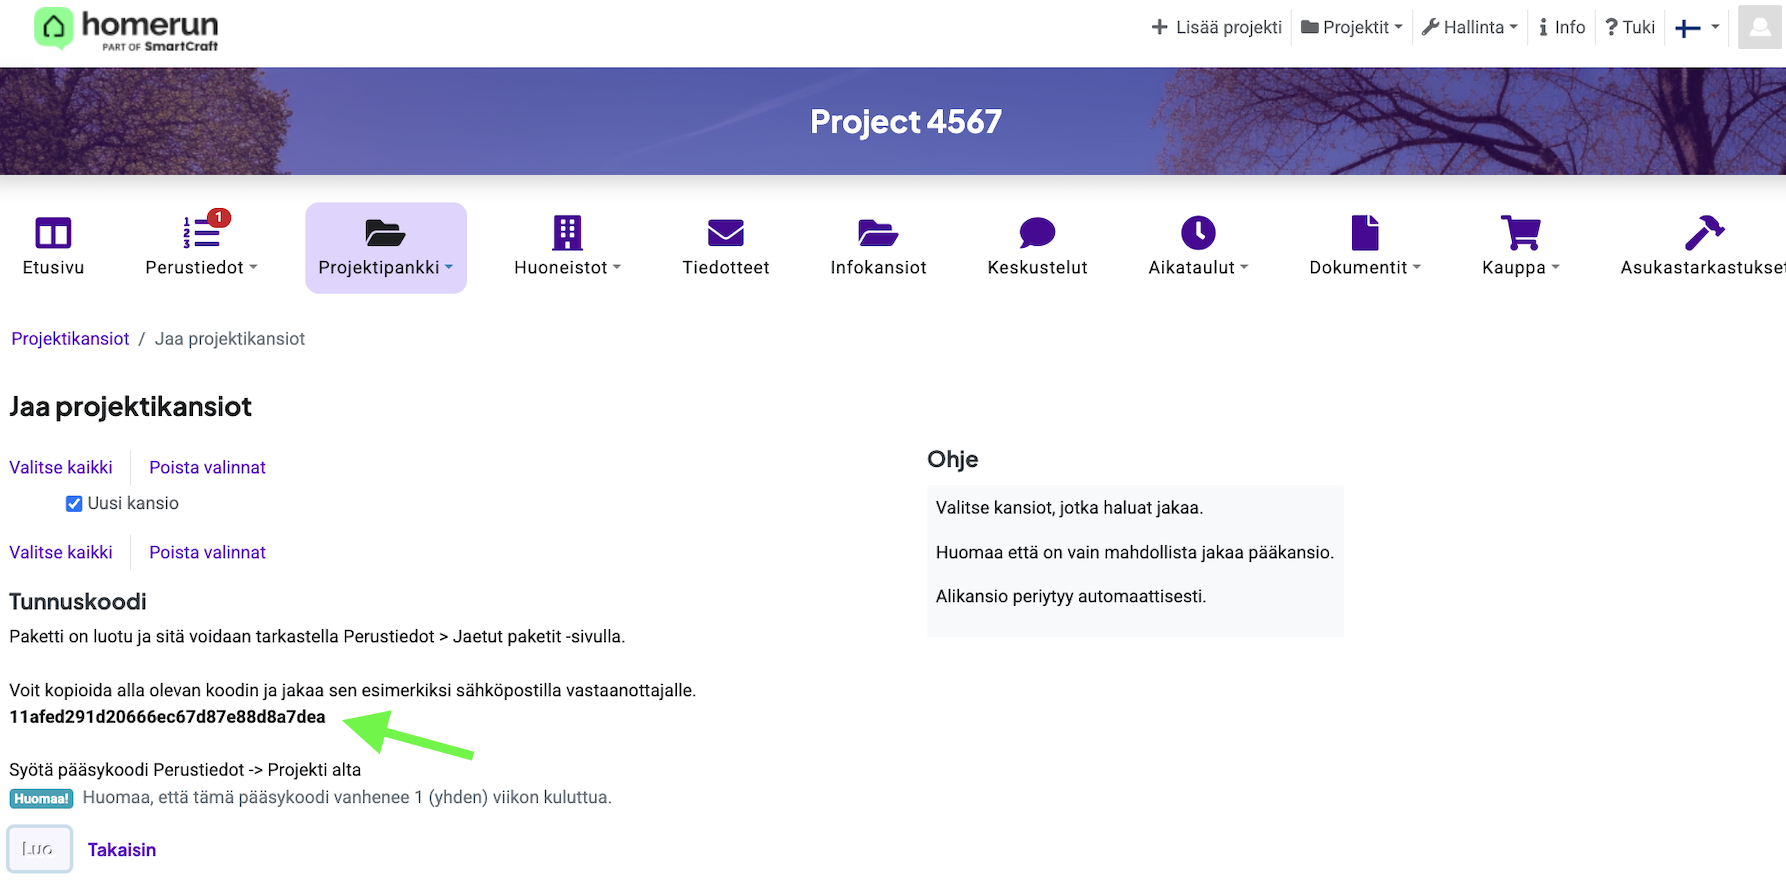The width and height of the screenshot is (1786, 892).
Task: Expand the Aikataulut dropdown
Action: (x=1197, y=246)
